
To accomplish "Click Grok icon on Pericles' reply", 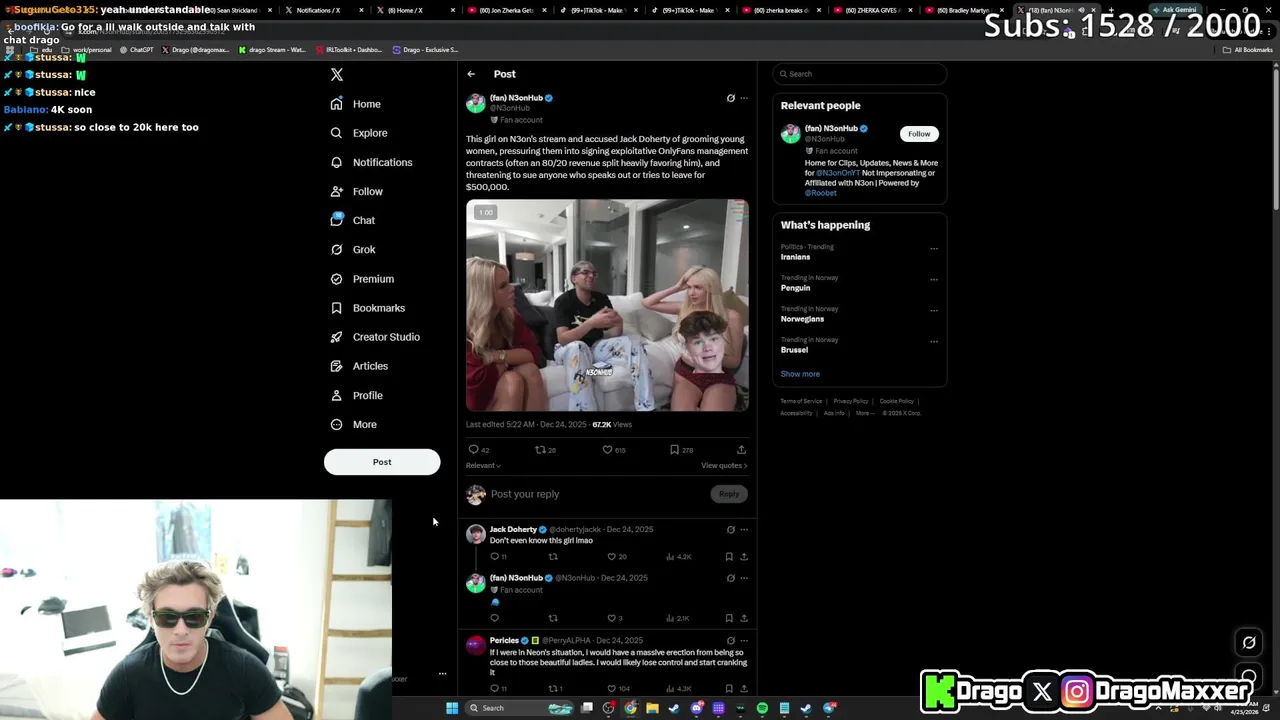I will point(730,641).
